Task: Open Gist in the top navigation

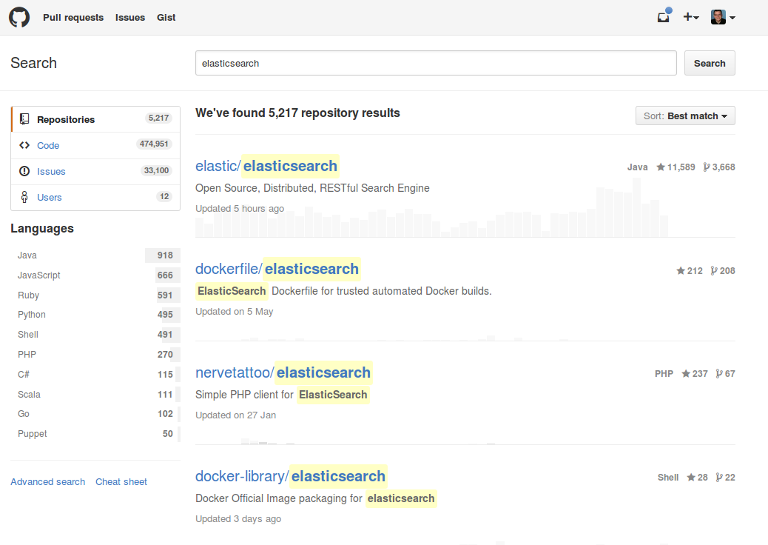Action: (x=166, y=18)
